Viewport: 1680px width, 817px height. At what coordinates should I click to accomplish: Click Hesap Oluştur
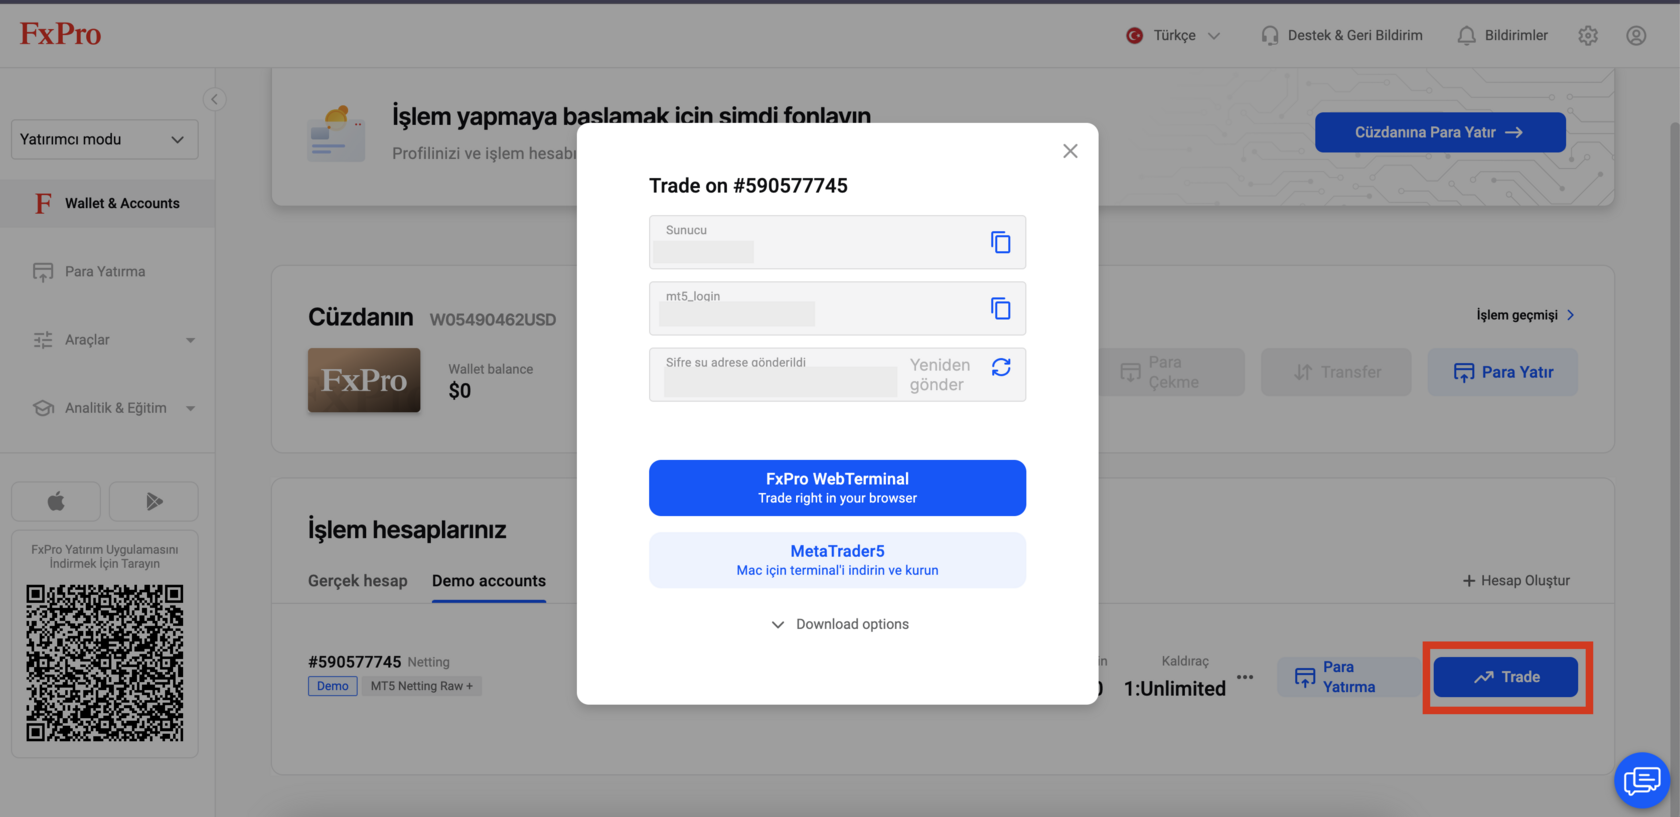[x=1516, y=581]
